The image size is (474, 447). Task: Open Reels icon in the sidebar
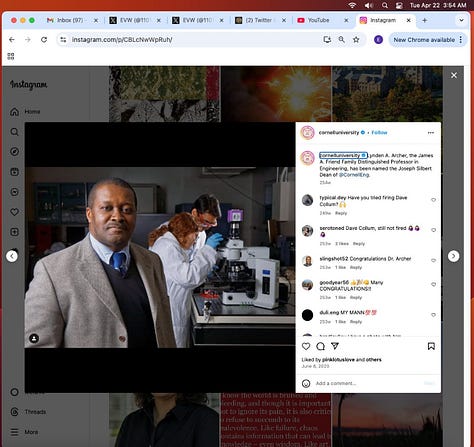click(x=14, y=172)
